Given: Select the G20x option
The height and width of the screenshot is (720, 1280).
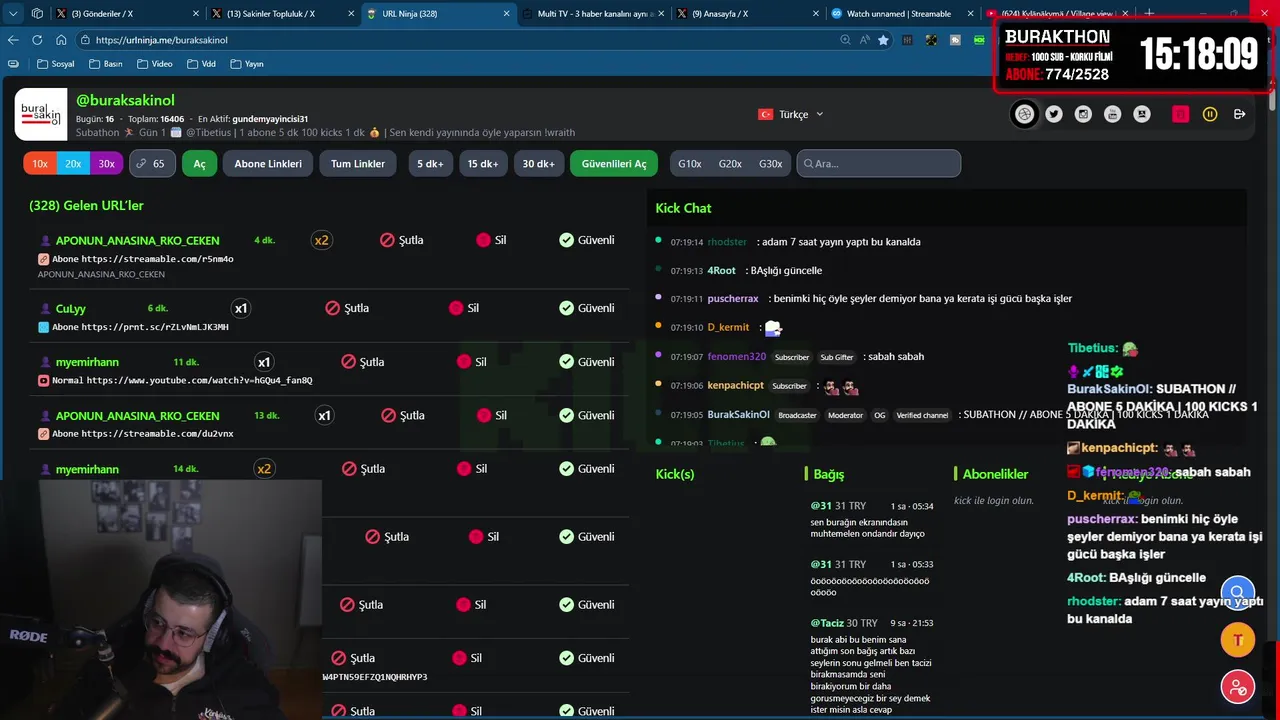Looking at the screenshot, I should point(730,163).
